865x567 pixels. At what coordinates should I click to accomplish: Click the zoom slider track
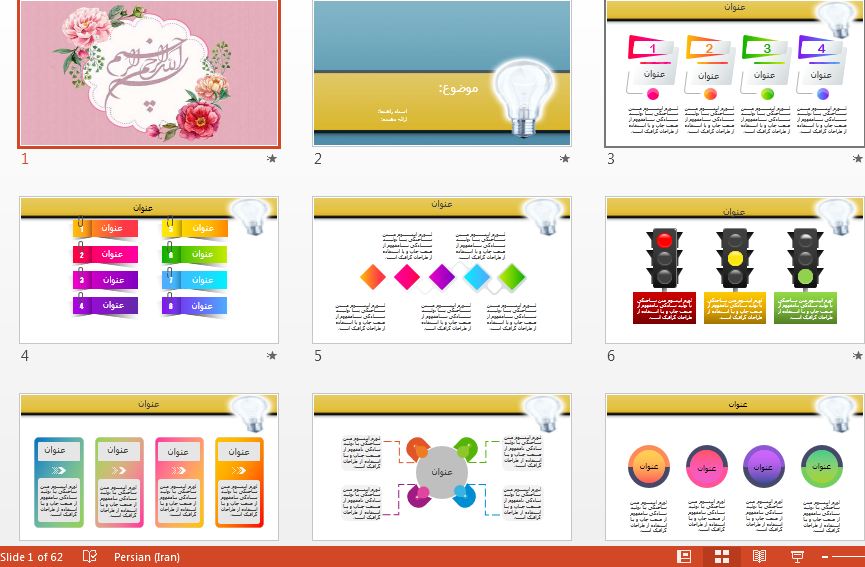(850, 556)
